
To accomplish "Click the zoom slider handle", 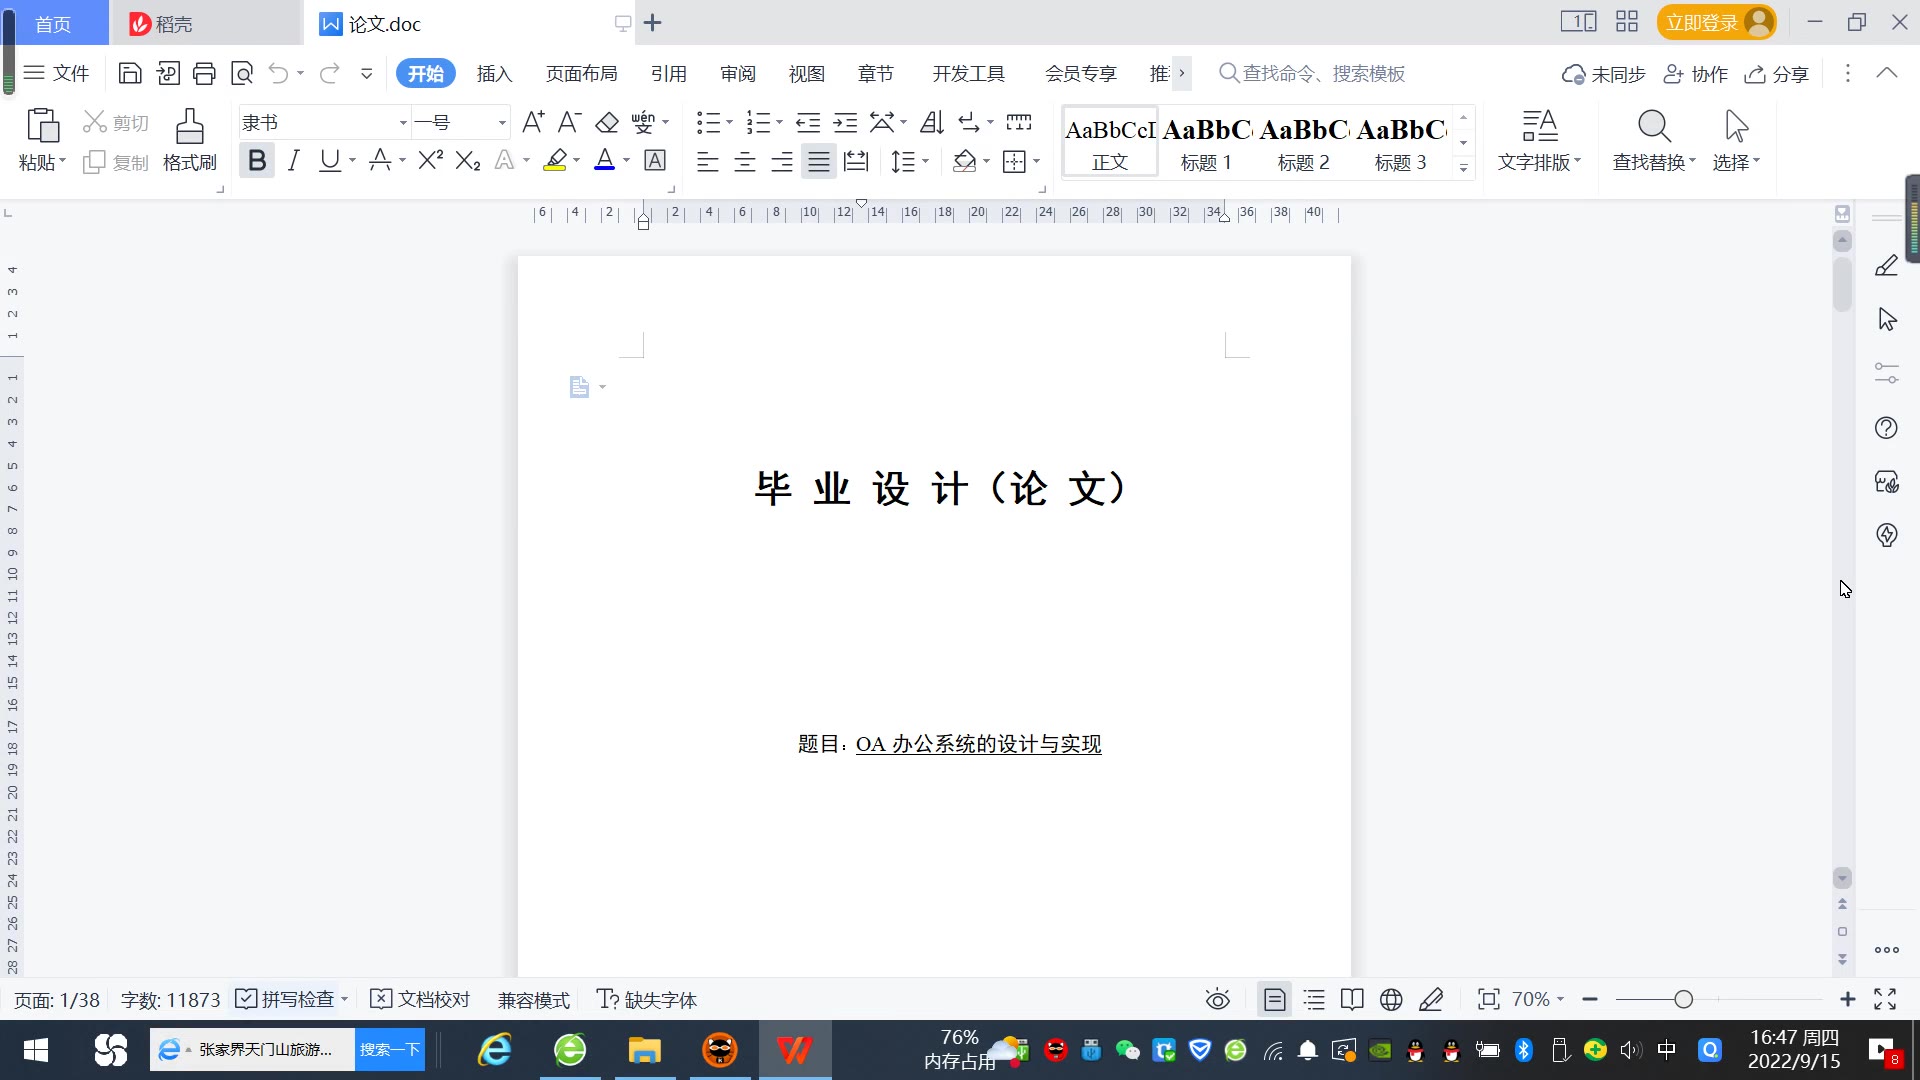I will click(1683, 999).
